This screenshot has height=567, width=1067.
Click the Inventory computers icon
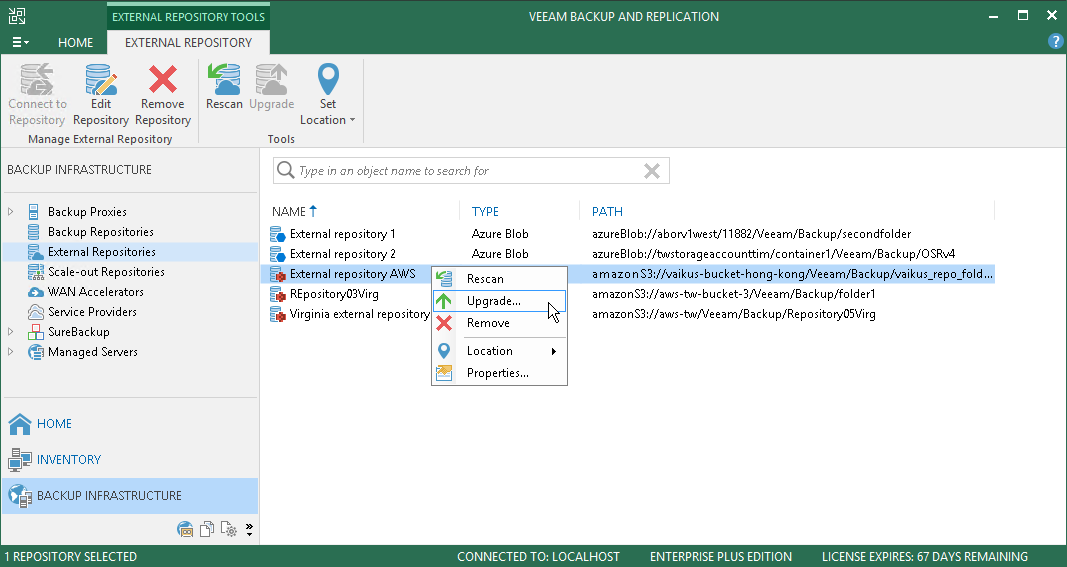19,460
